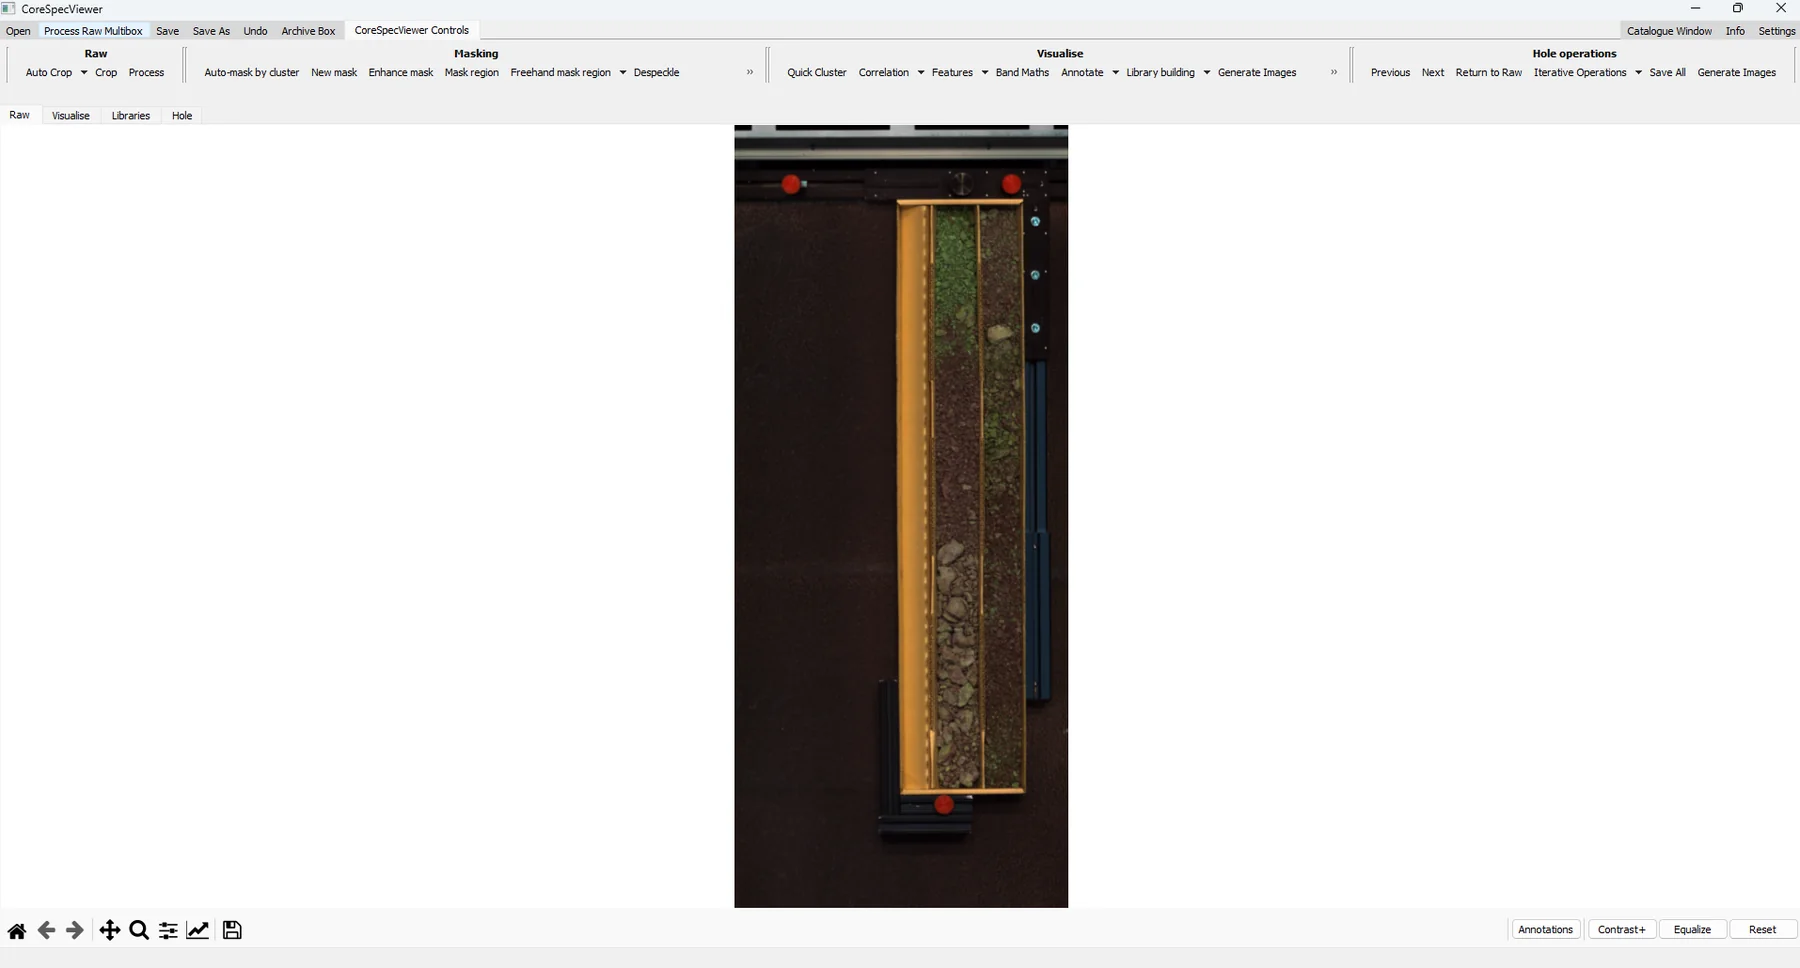
Task: Choose Save As in the top bar
Action: pos(211,31)
